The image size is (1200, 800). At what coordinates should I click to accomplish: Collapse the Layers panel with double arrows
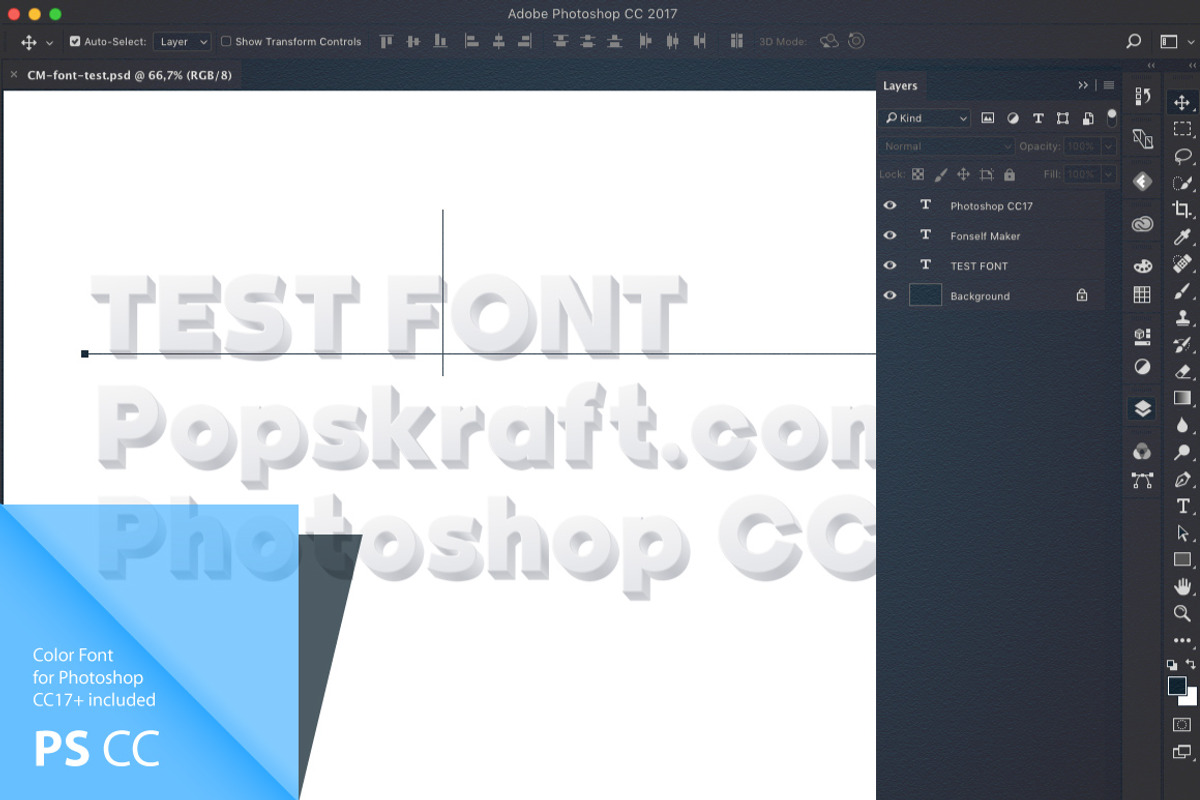[x=1083, y=85]
